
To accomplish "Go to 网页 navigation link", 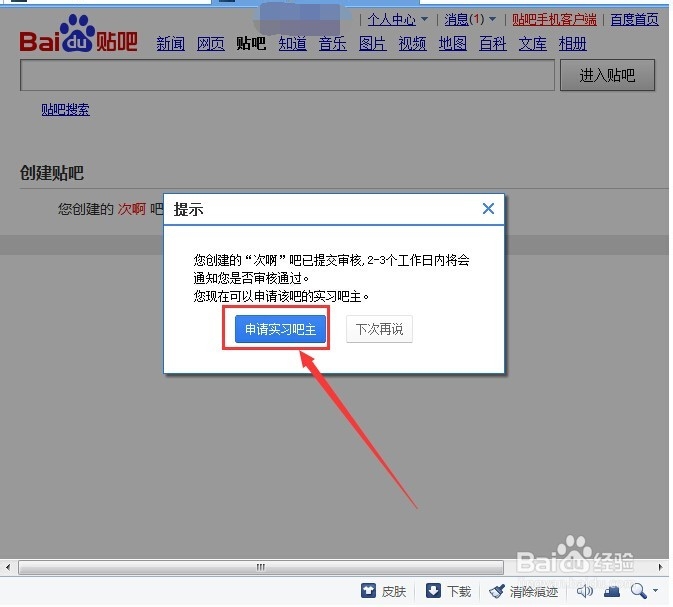I will tap(211, 44).
